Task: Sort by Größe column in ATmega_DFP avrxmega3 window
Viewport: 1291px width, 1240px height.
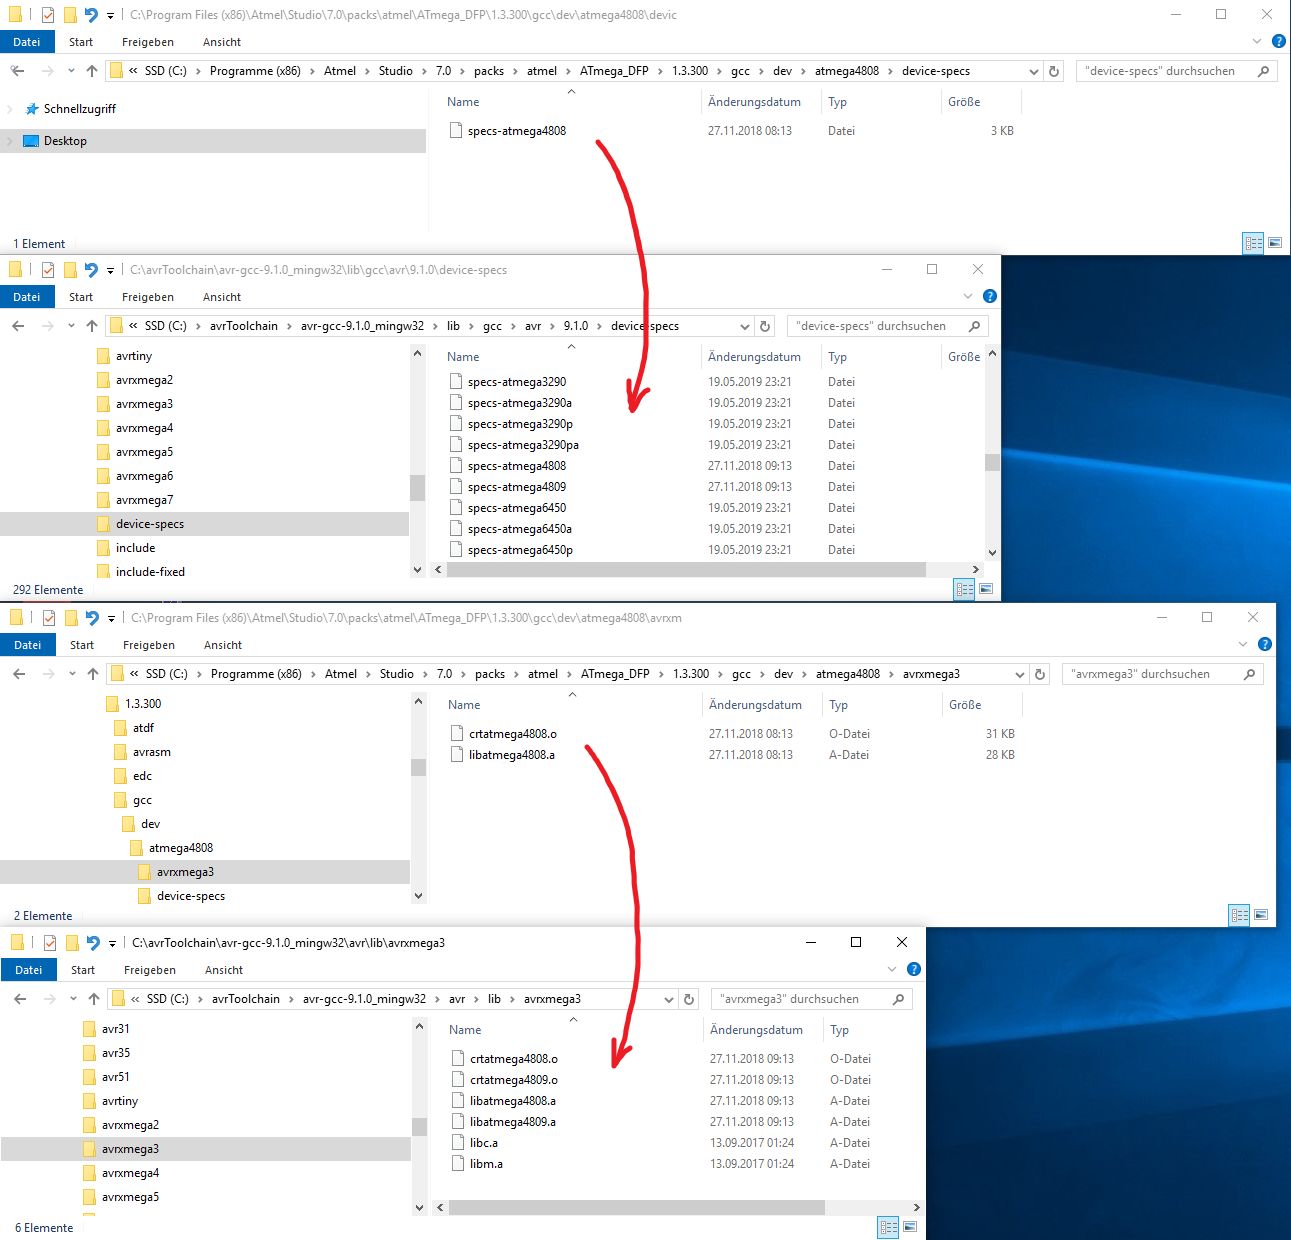Action: [965, 705]
